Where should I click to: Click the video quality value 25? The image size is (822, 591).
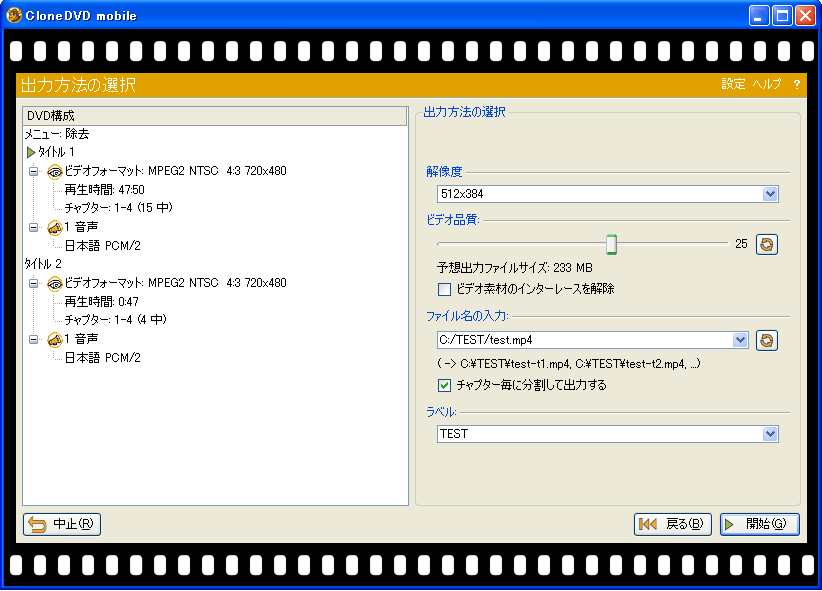[741, 244]
